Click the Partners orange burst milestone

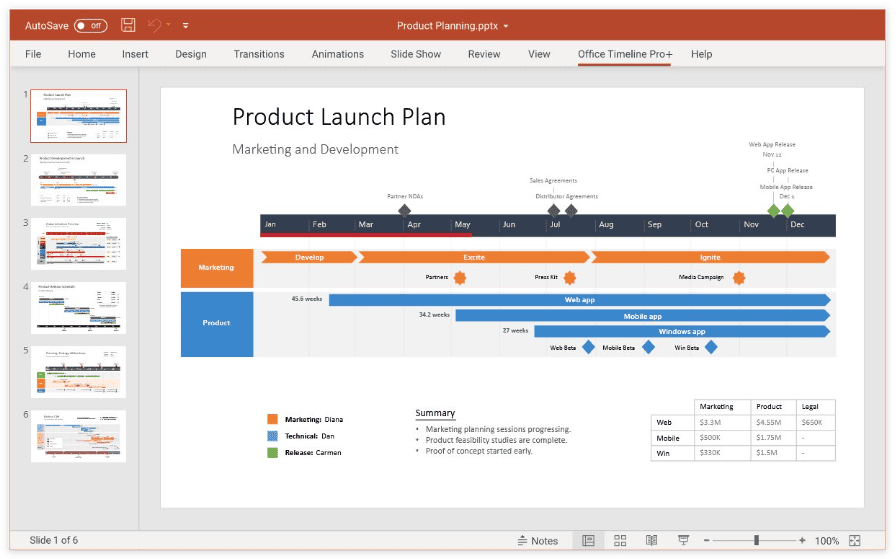pyautogui.click(x=460, y=278)
